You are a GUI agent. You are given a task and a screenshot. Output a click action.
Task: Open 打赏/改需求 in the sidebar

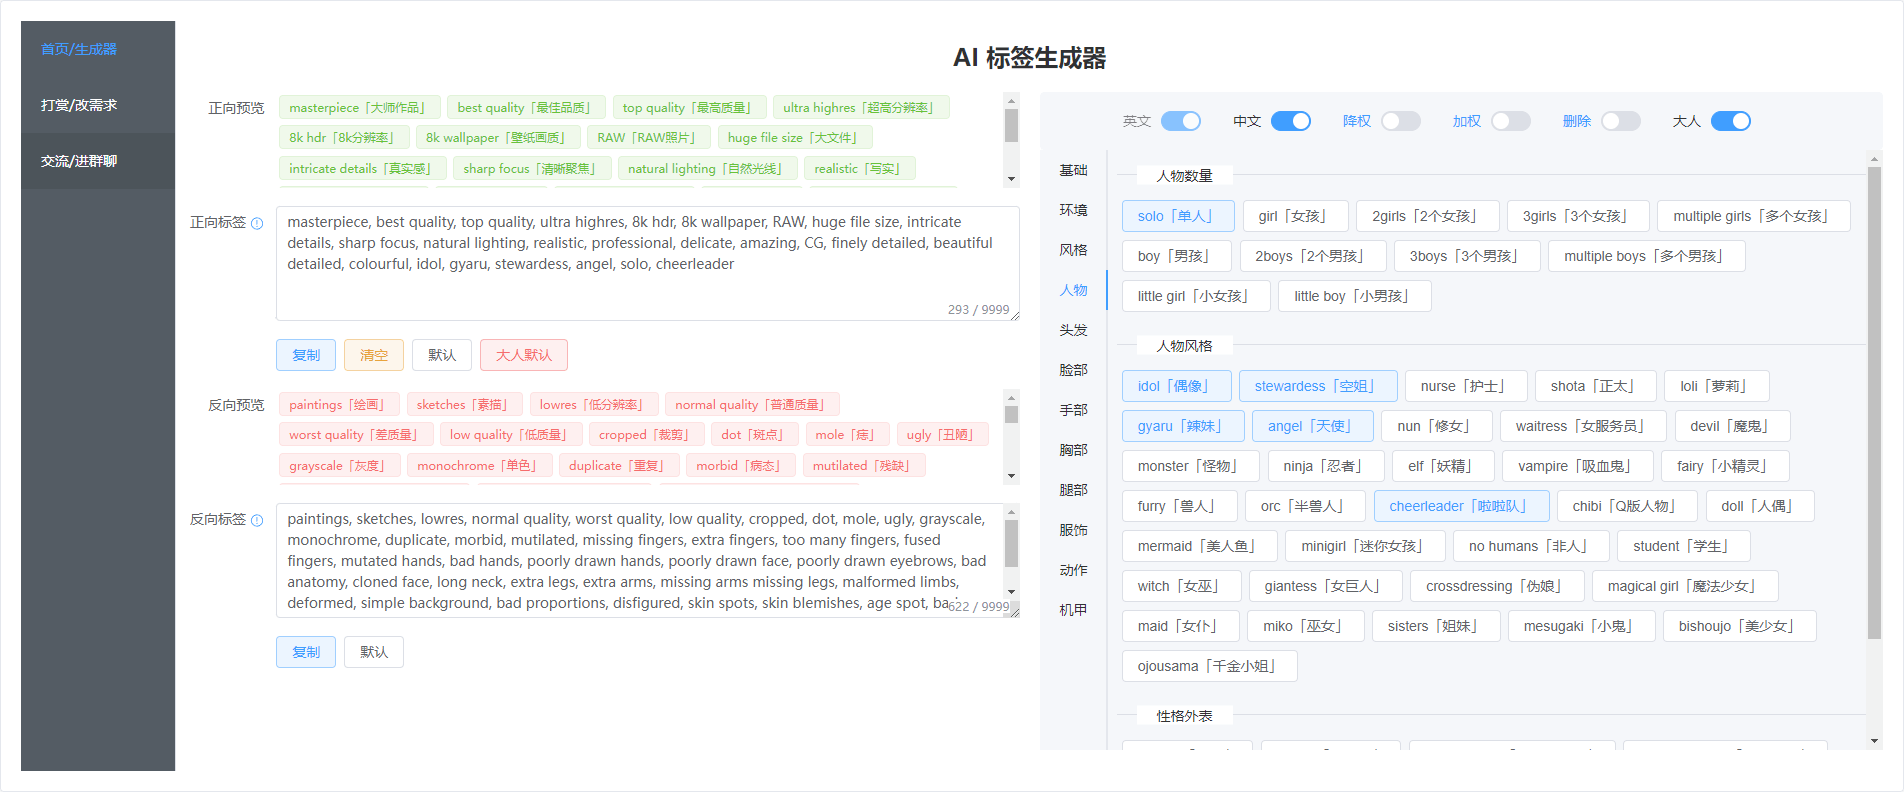click(x=79, y=105)
